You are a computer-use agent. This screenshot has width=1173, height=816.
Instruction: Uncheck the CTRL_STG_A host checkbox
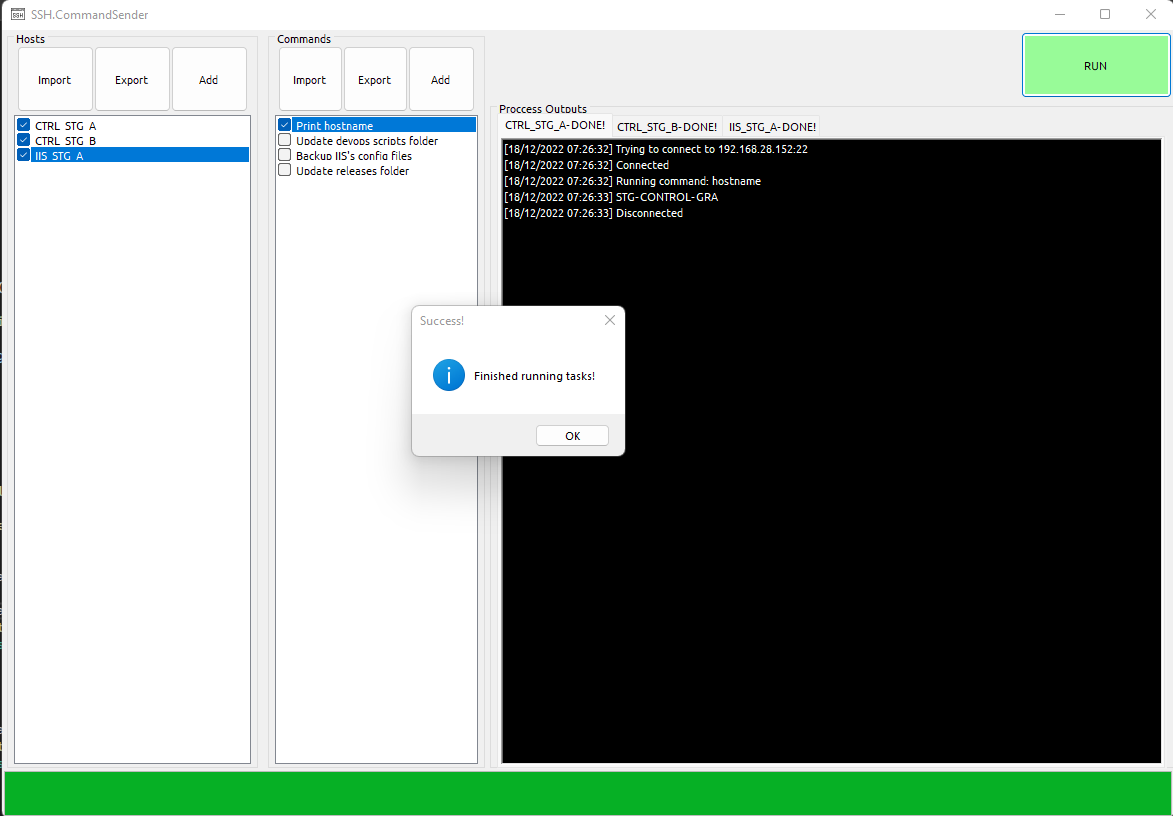(x=23, y=125)
